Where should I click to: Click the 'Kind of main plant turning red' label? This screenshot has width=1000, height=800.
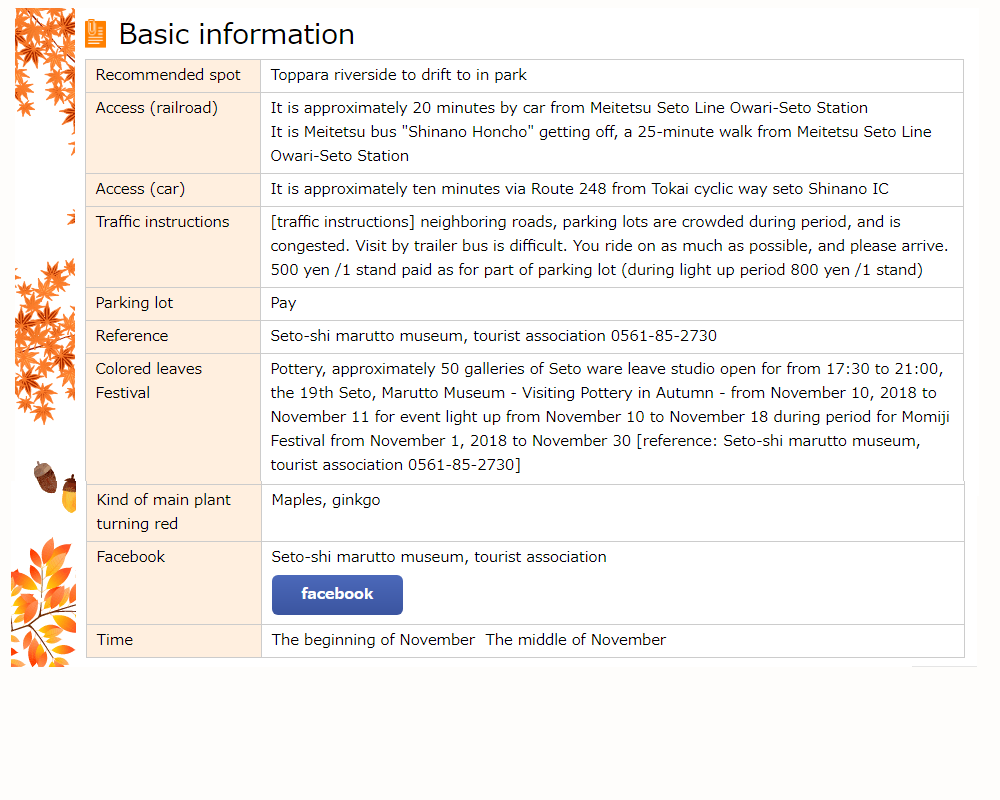pyautogui.click(x=163, y=512)
